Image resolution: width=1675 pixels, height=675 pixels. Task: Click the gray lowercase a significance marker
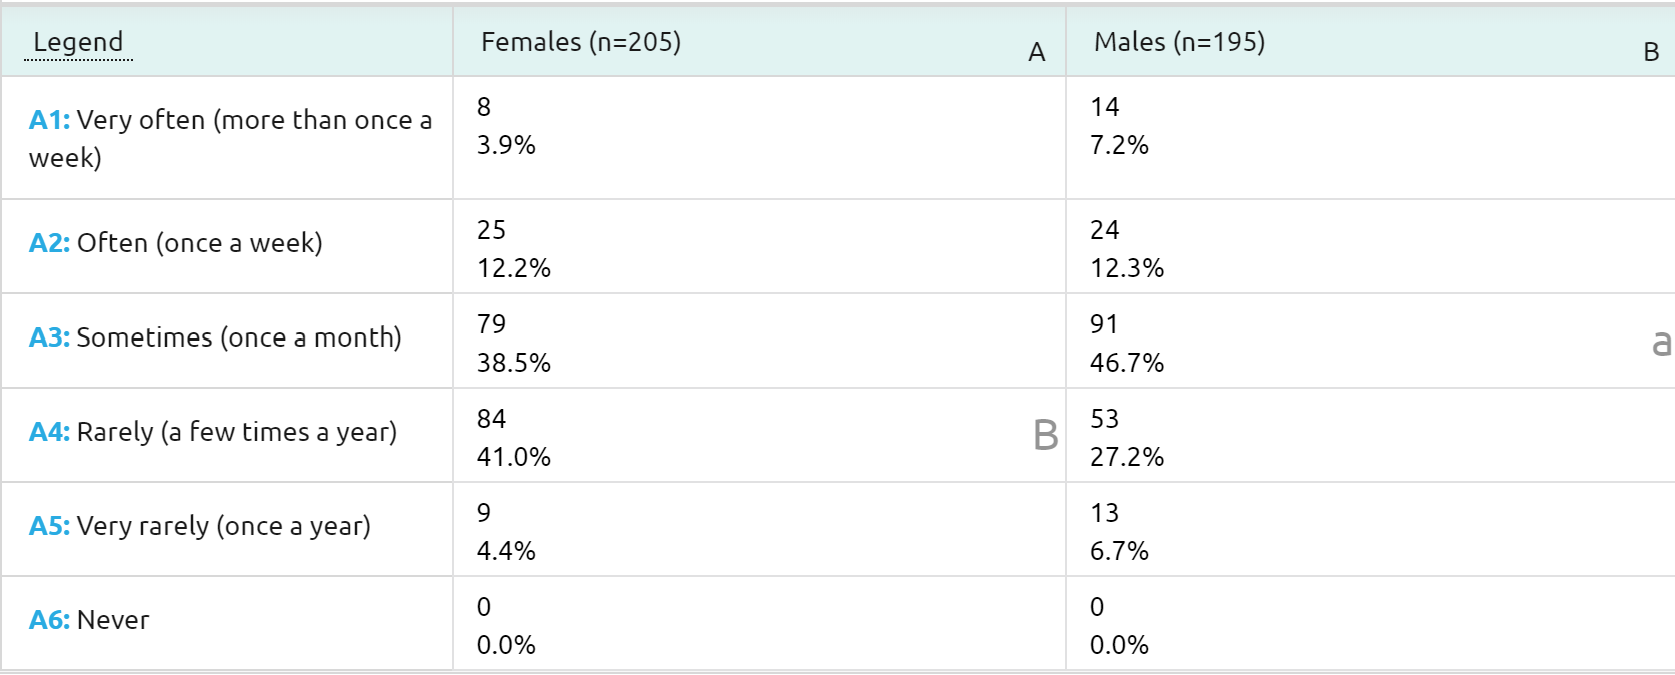click(x=1660, y=343)
